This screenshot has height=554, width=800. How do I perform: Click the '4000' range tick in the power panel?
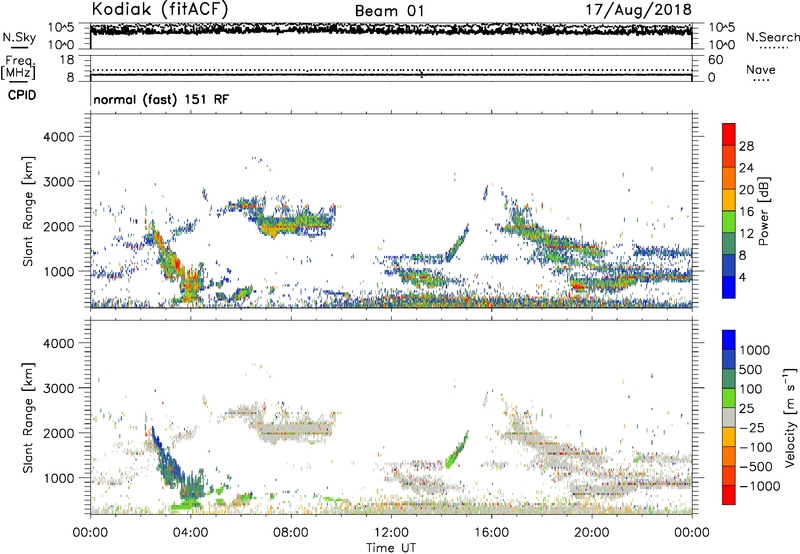pos(58,137)
